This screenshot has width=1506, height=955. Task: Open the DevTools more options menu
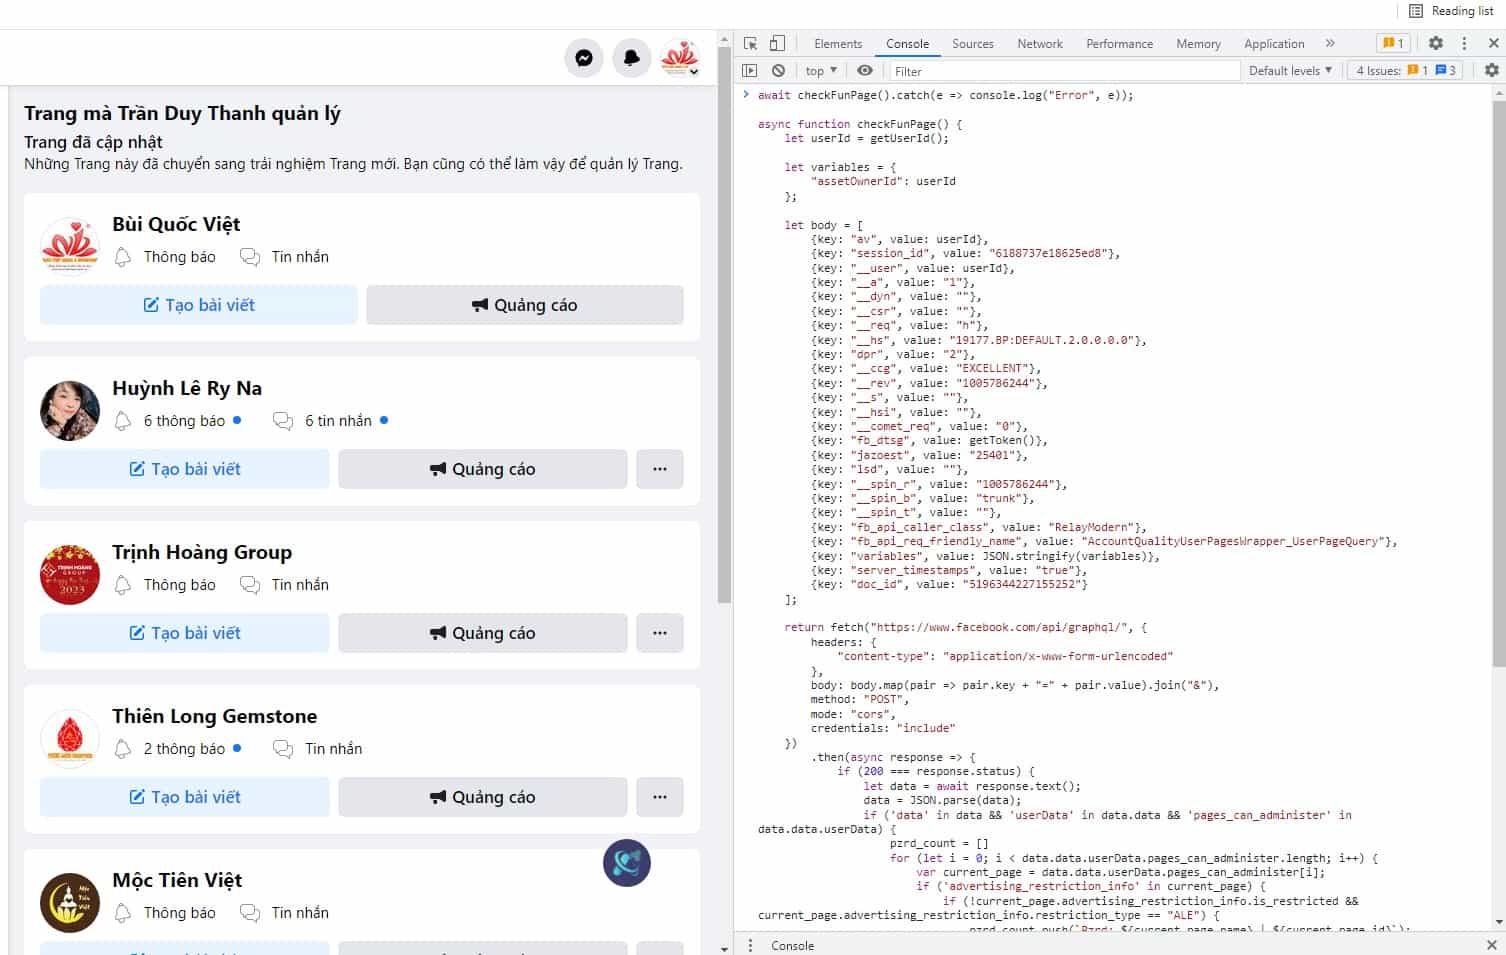point(1464,43)
